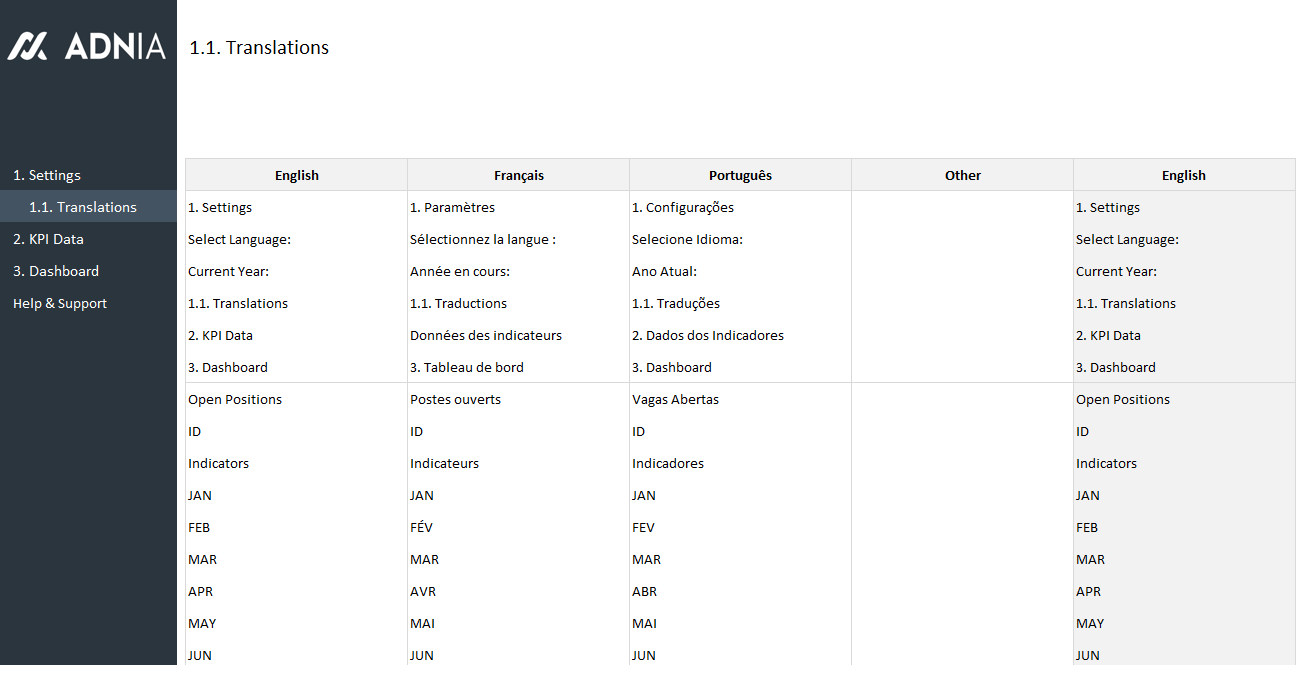Image resolution: width=1301 pixels, height=676 pixels.
Task: Select the Other column header
Action: tap(962, 175)
